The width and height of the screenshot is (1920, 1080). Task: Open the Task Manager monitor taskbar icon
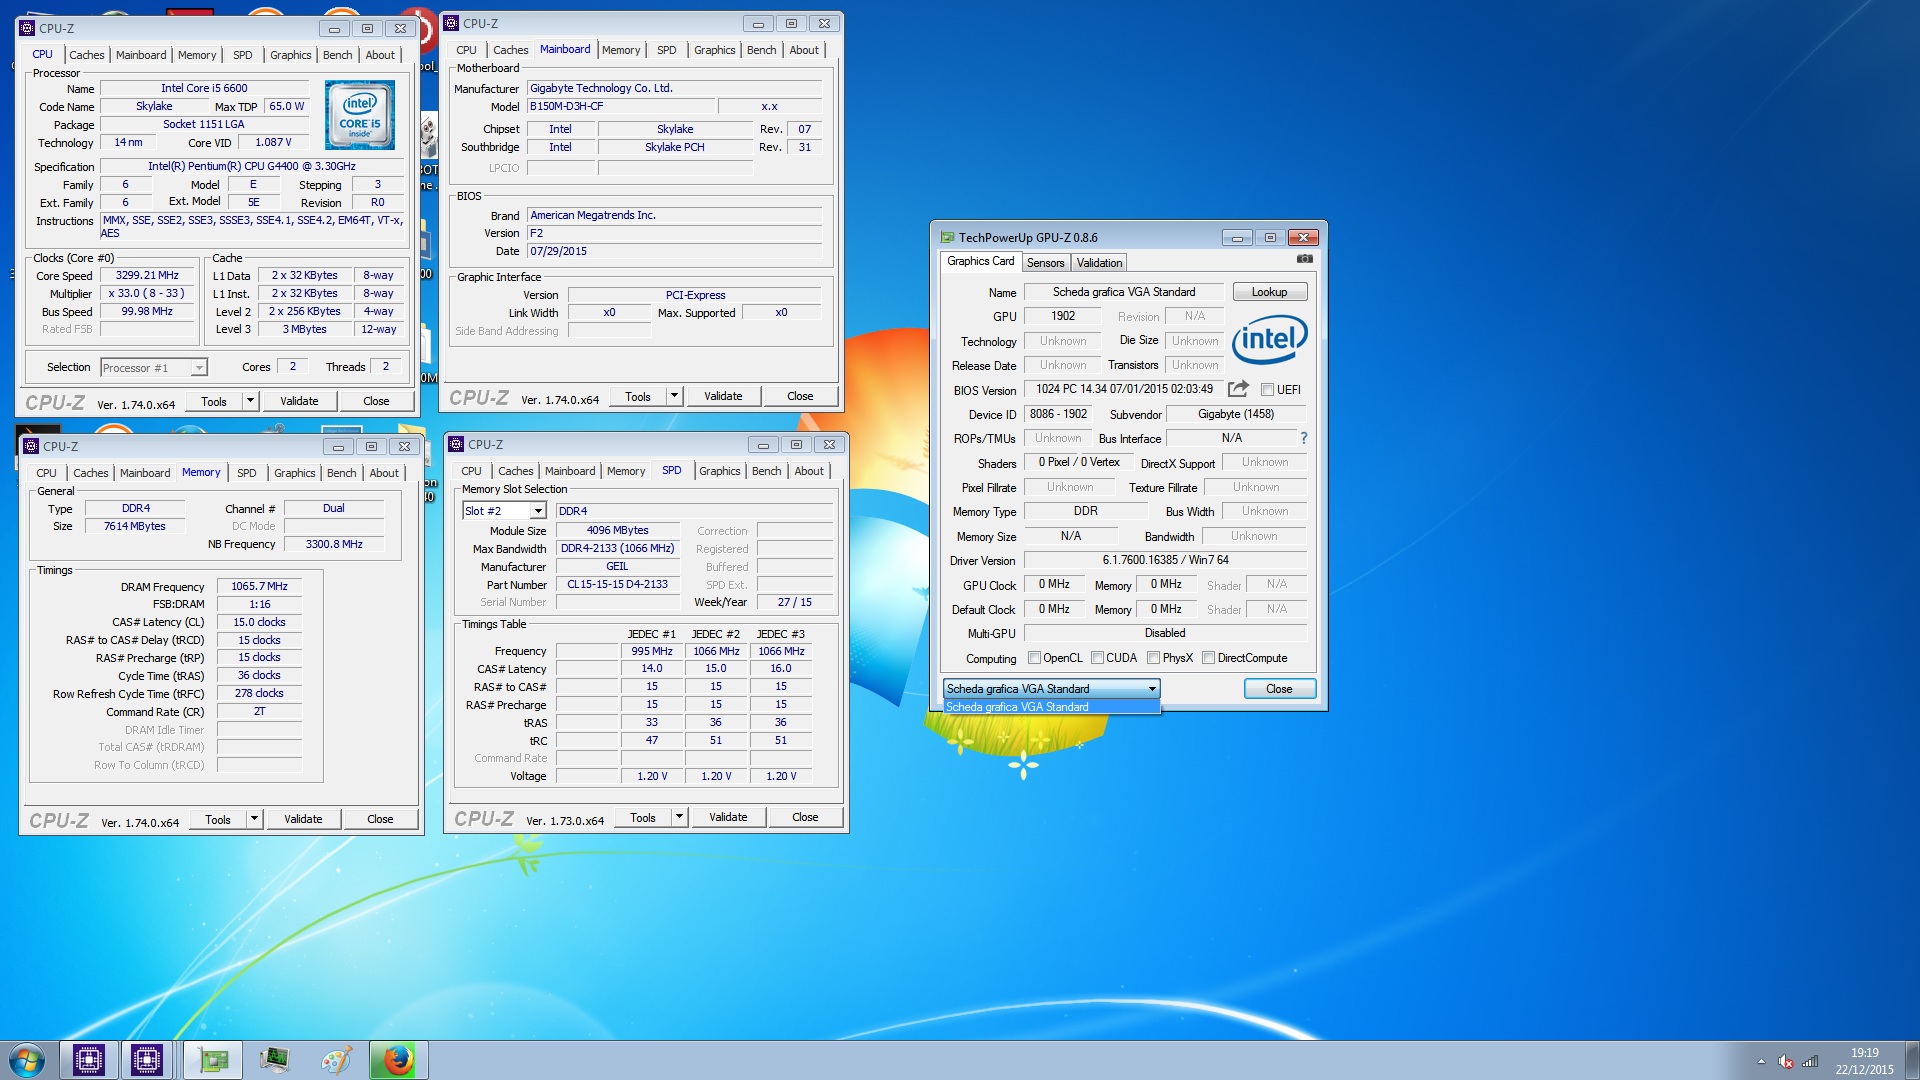274,1060
